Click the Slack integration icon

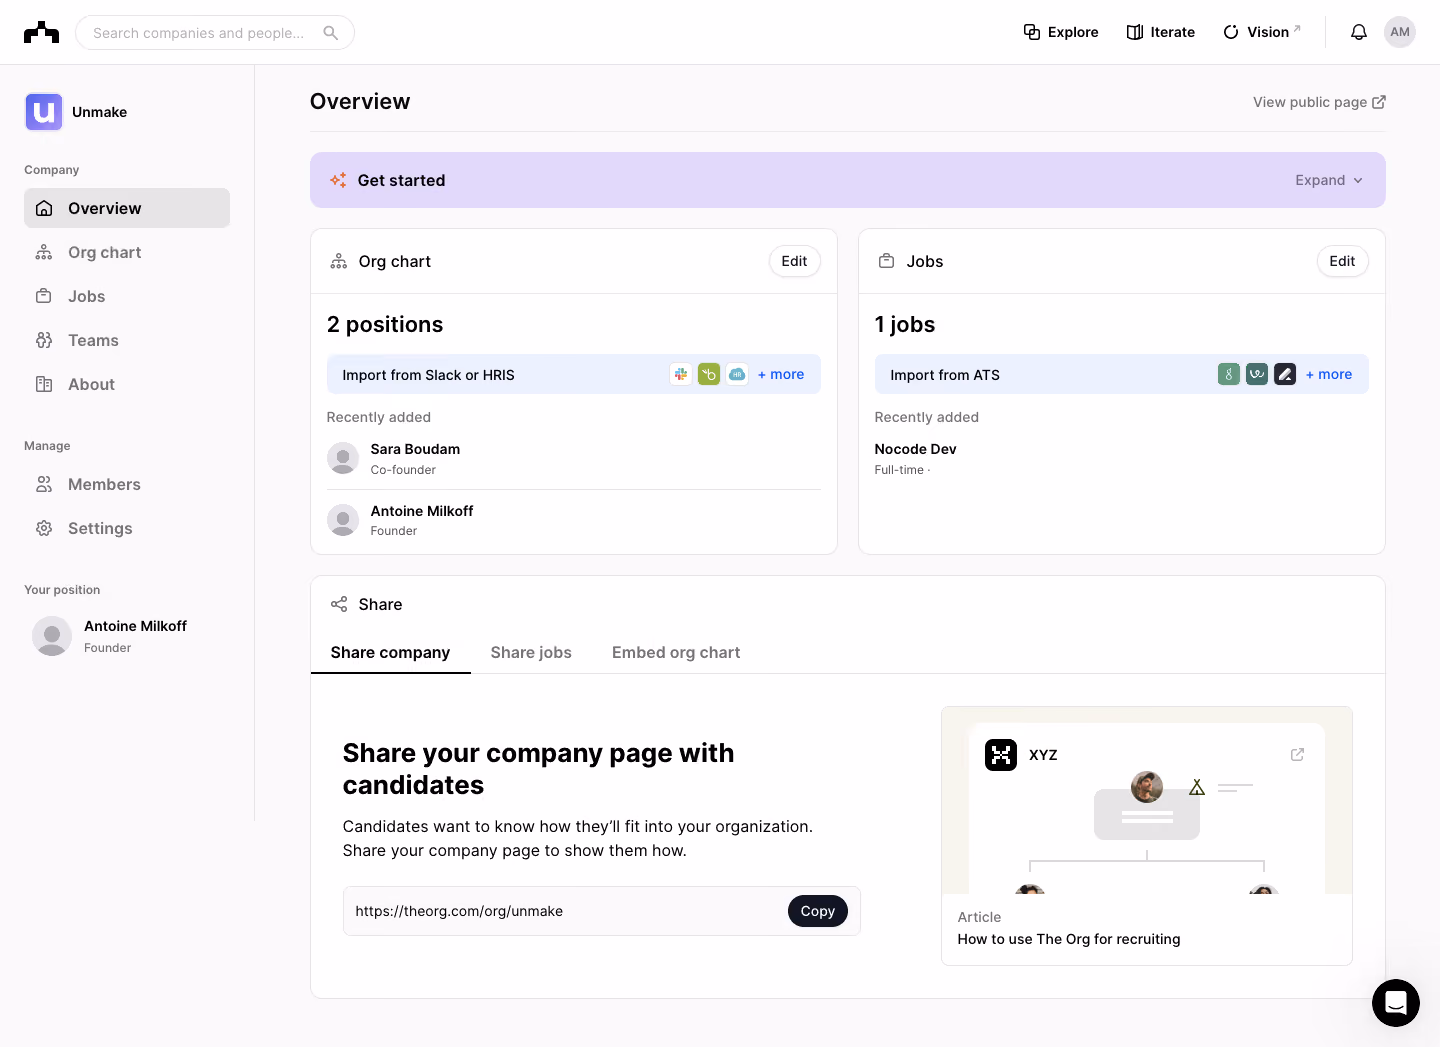point(681,374)
